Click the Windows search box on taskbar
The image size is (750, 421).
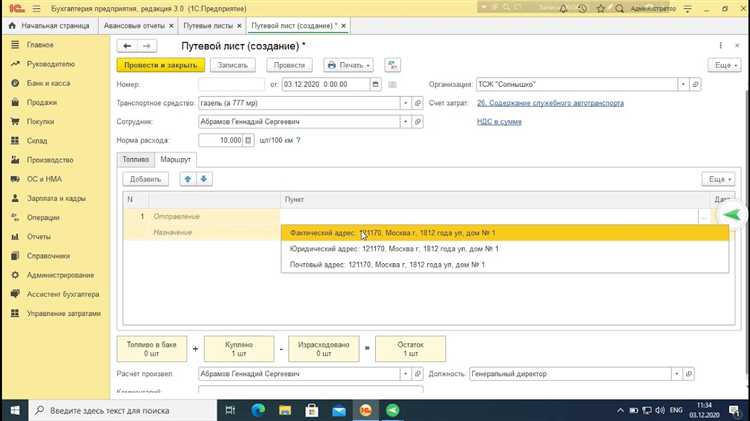123,410
